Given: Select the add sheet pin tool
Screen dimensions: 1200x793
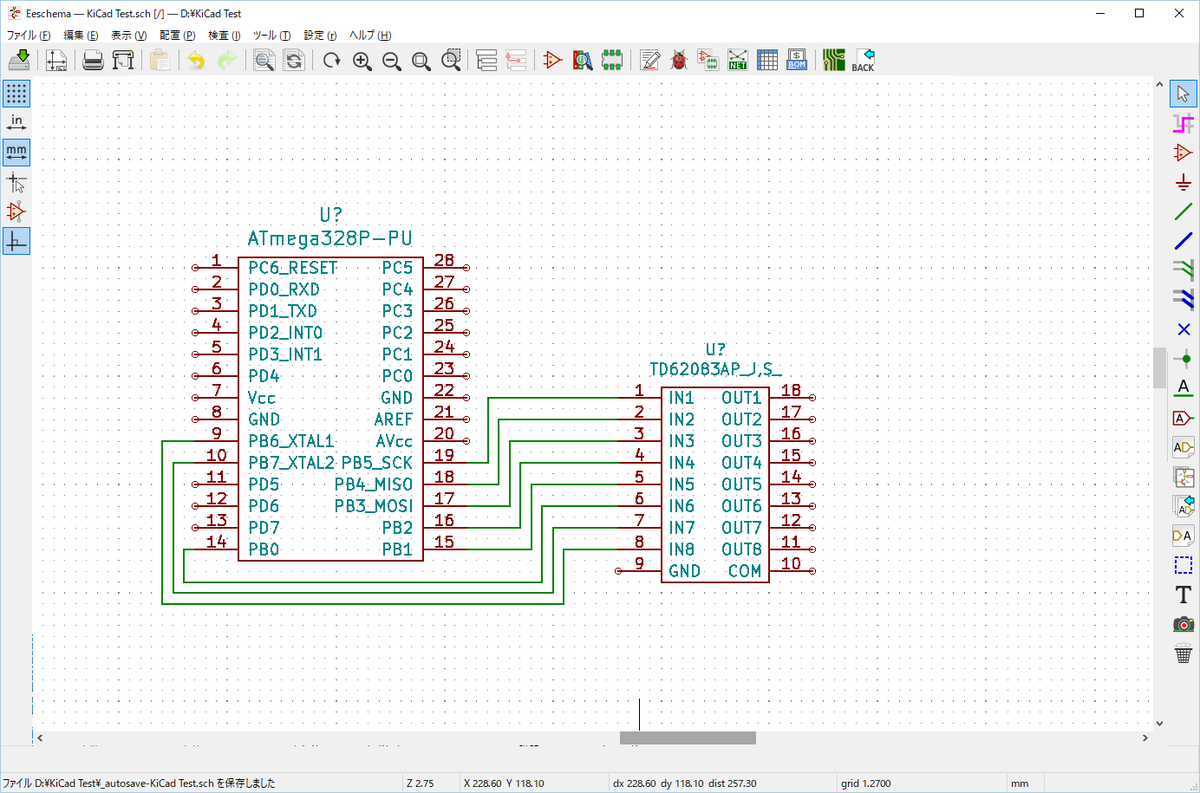Looking at the screenshot, I should click(1184, 535).
